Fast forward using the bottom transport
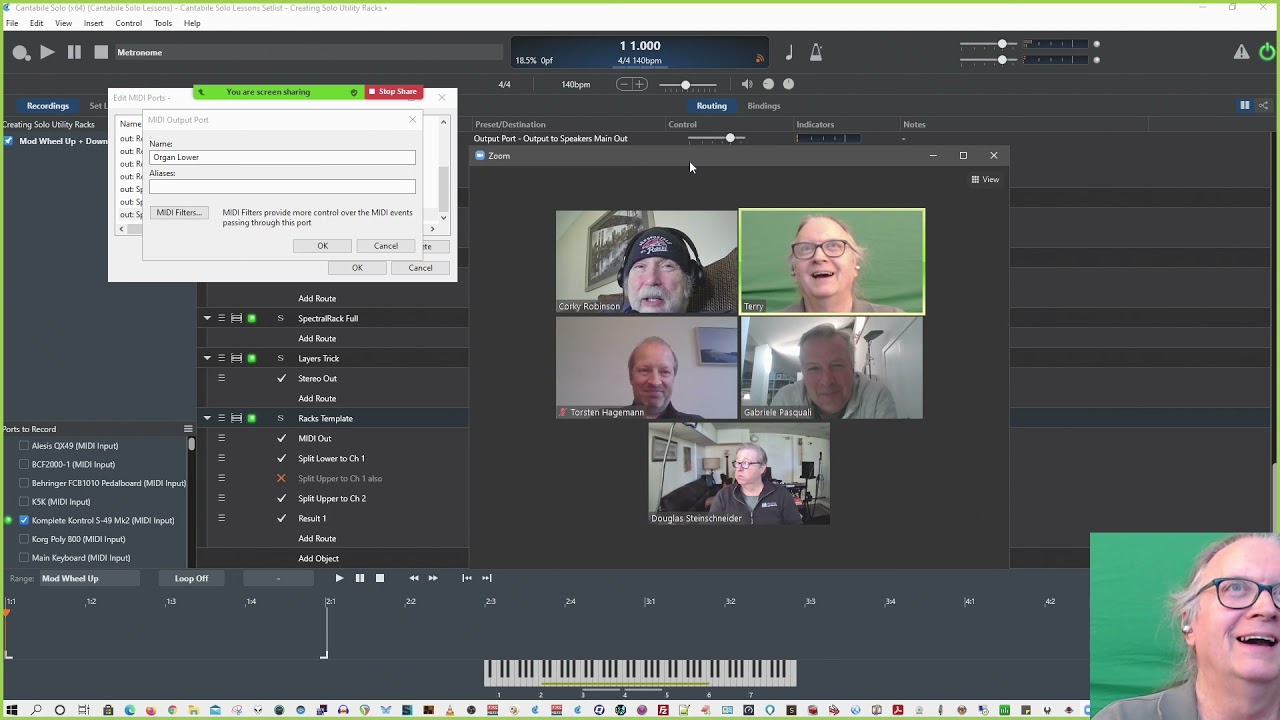Screen dimensions: 1280x720 (433, 578)
